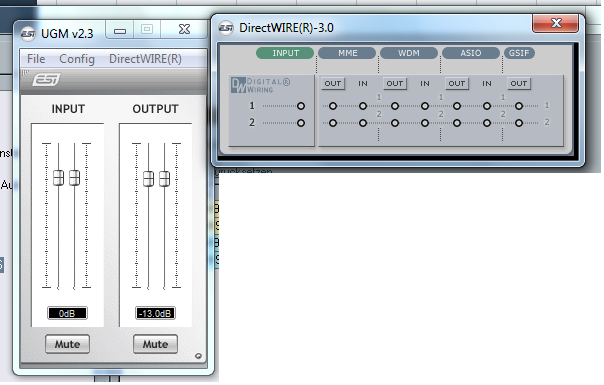The width and height of the screenshot is (604, 385).
Task: Open the Config menu
Action: click(77, 59)
